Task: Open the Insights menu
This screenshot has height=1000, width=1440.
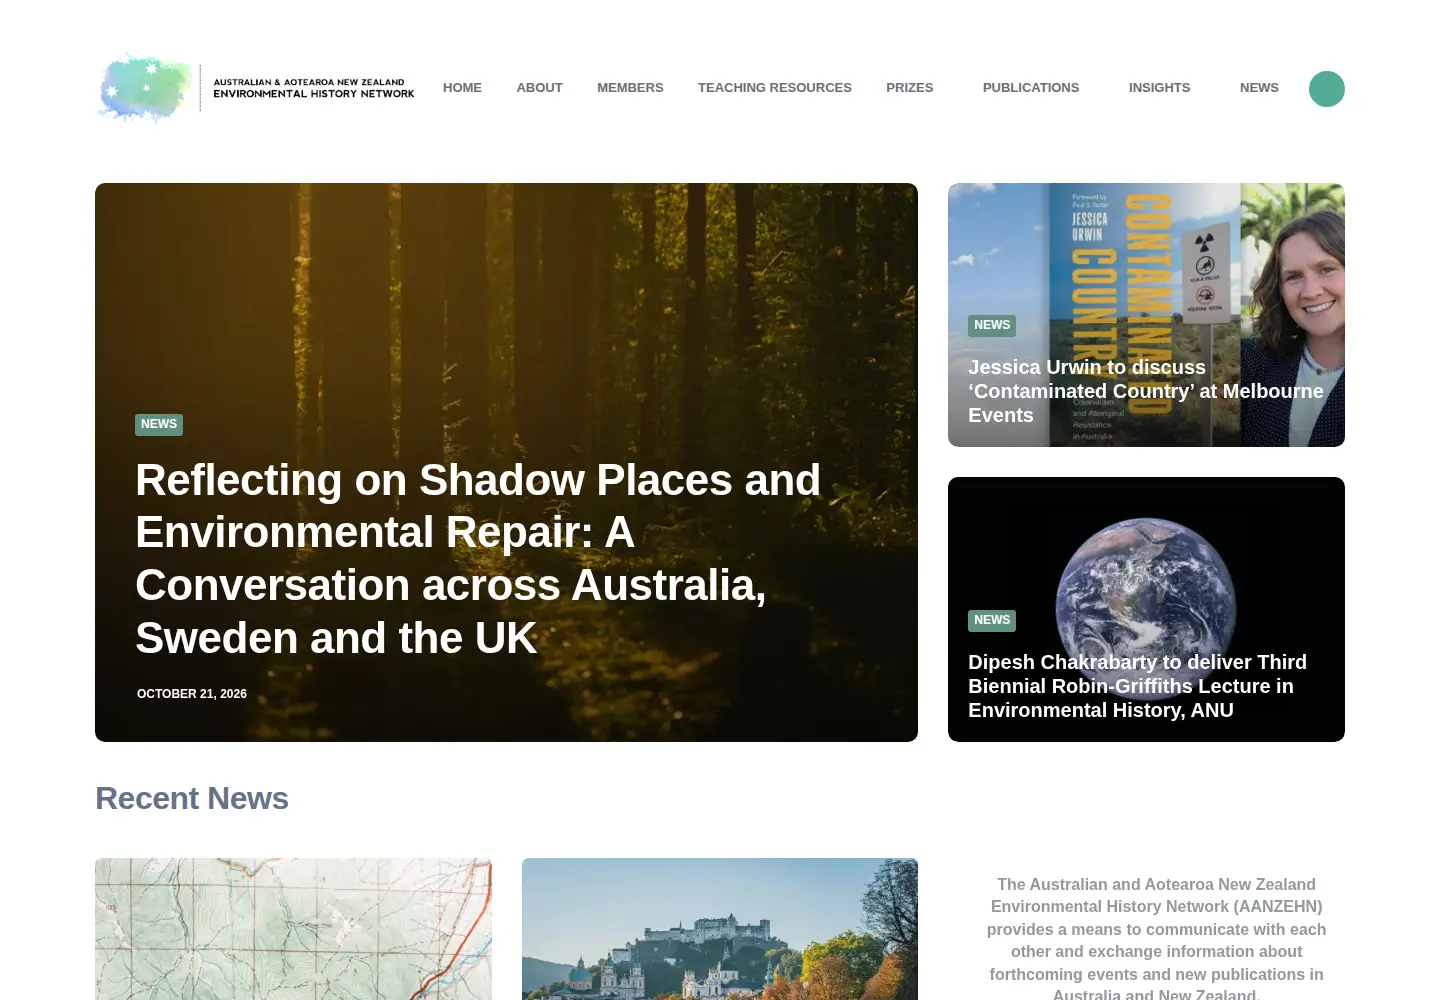Action: click(x=1159, y=88)
